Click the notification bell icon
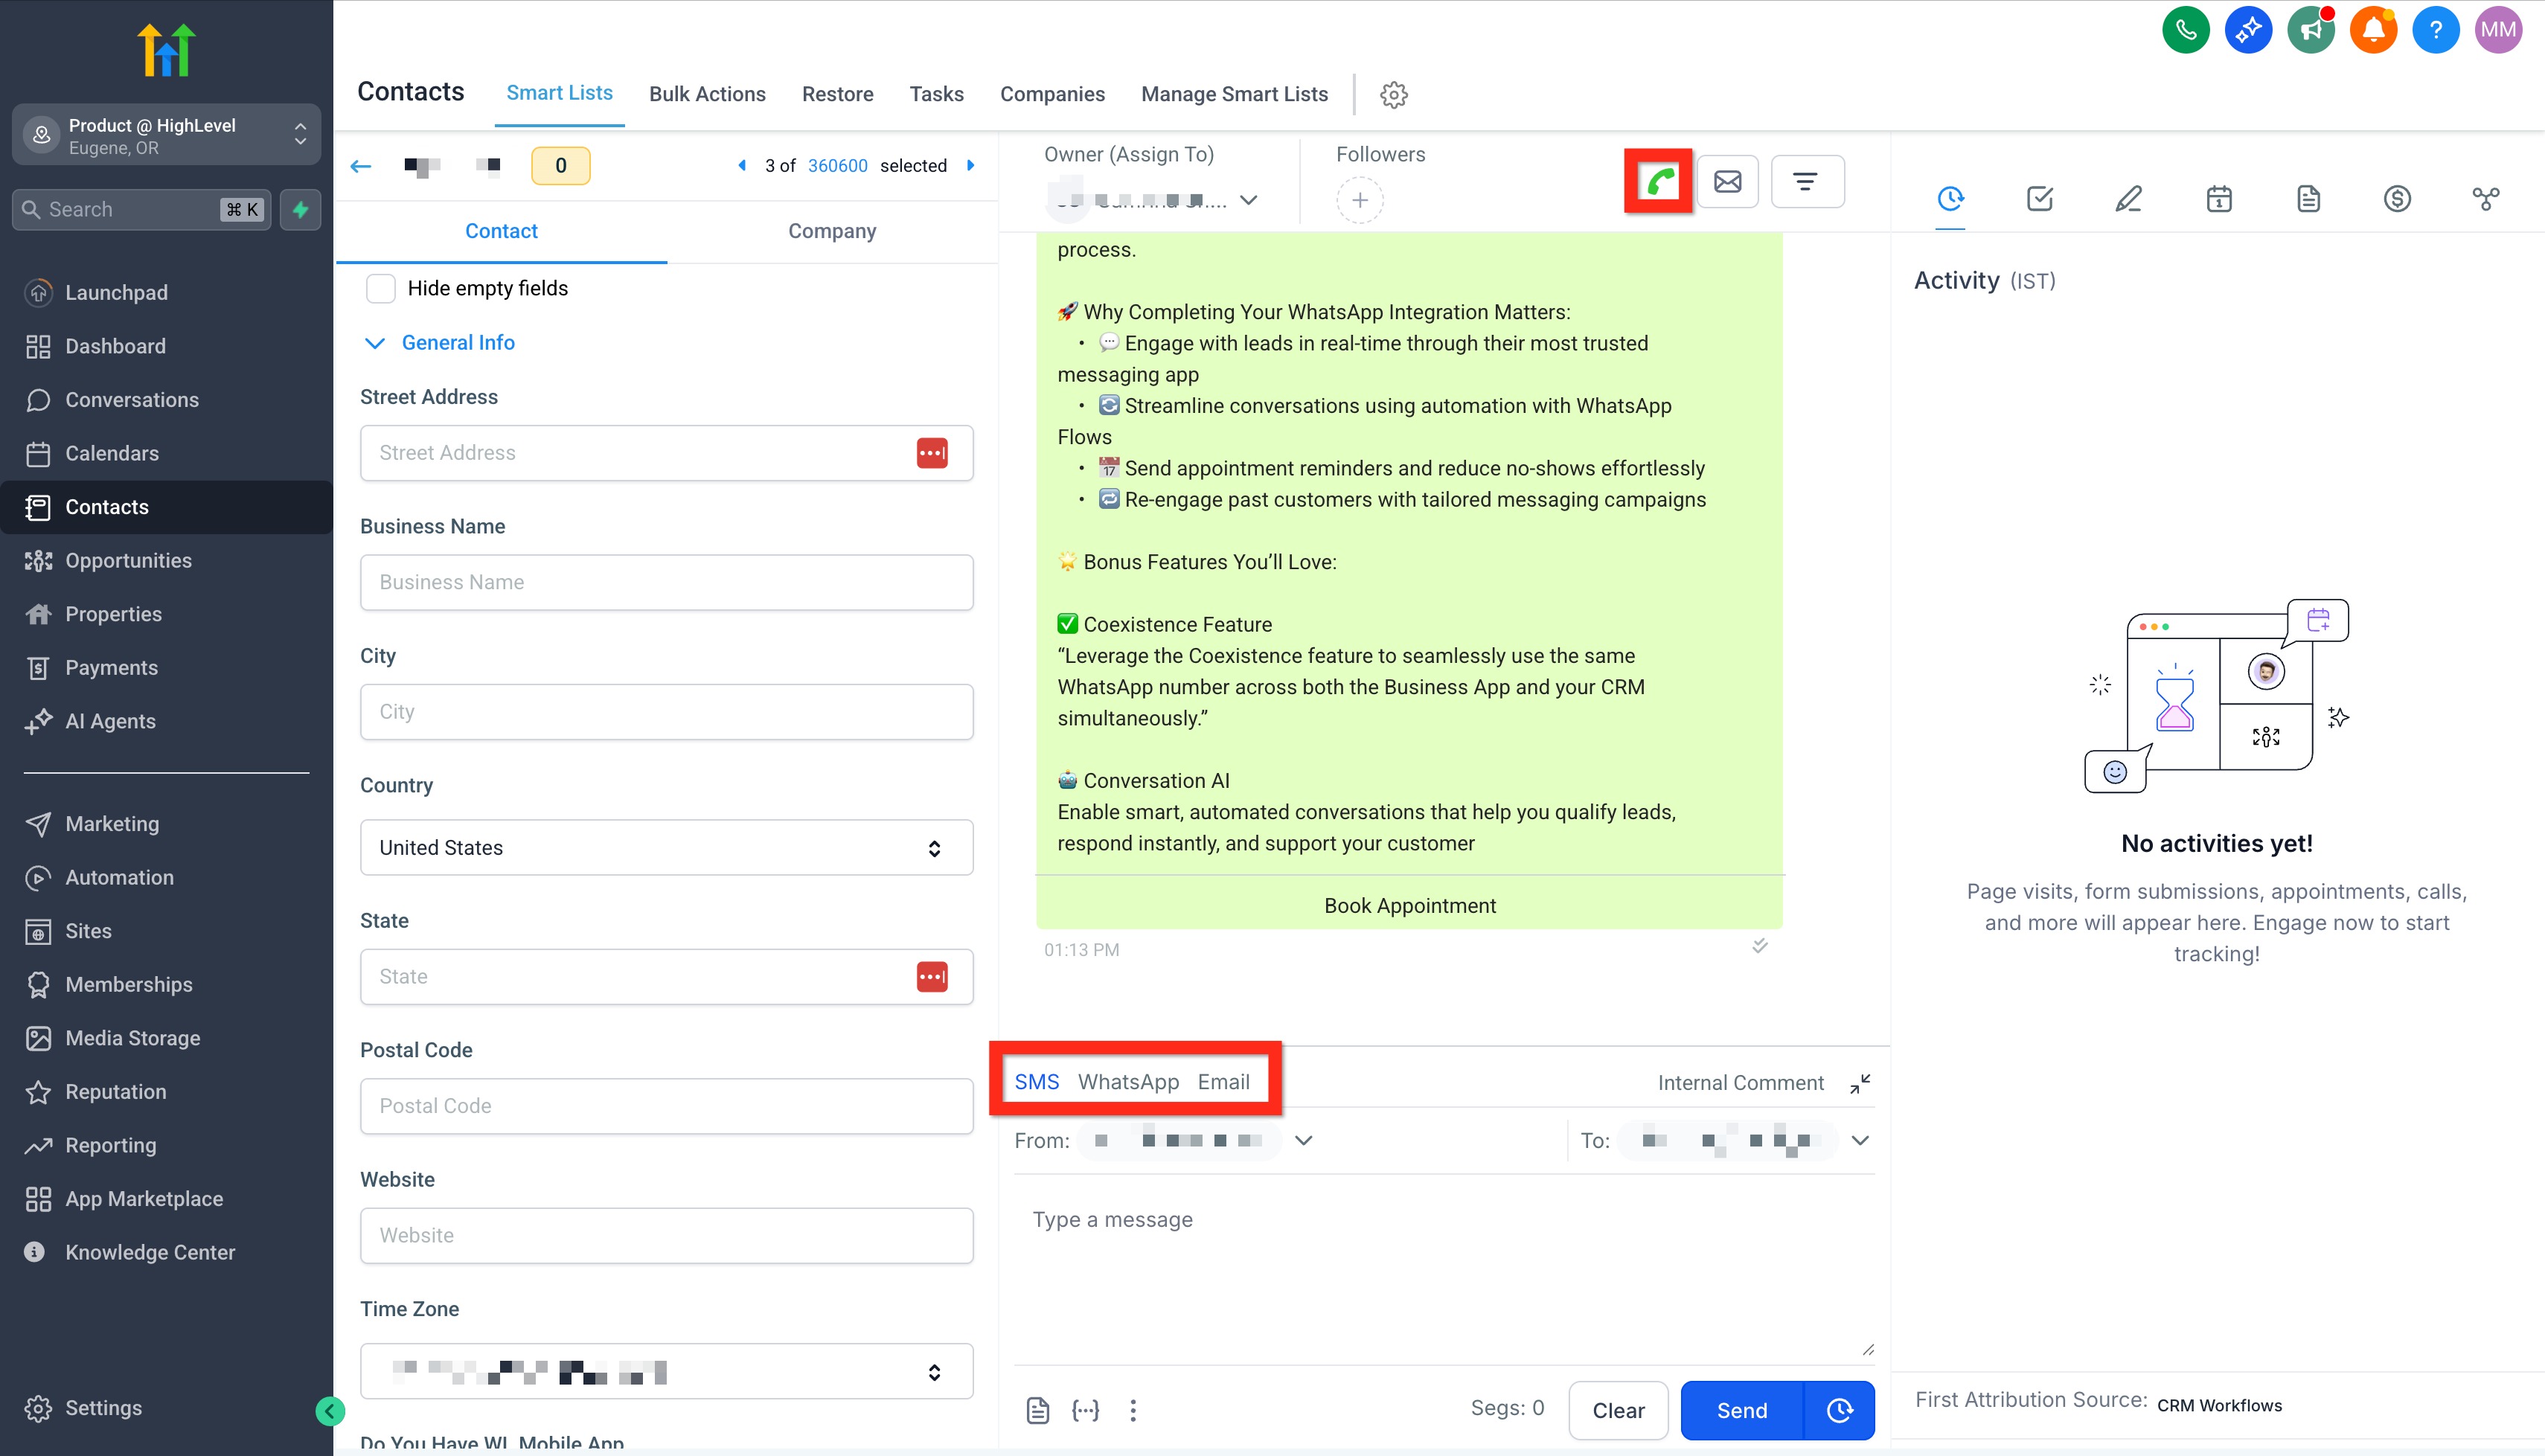The image size is (2545, 1456). (2374, 30)
